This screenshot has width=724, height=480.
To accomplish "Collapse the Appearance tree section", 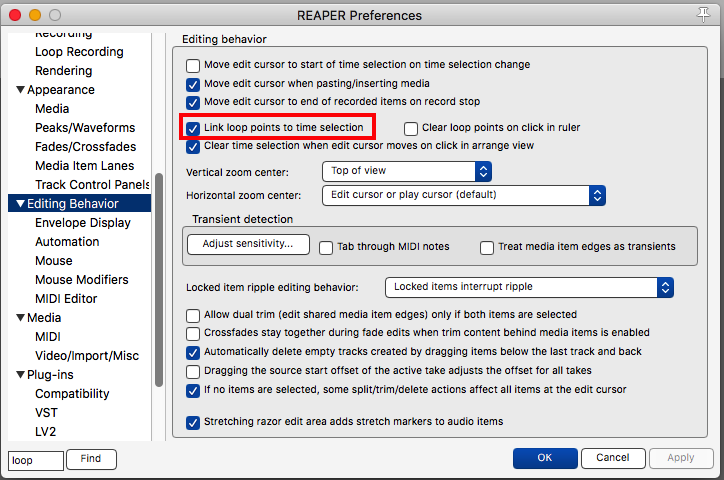I will click(20, 90).
